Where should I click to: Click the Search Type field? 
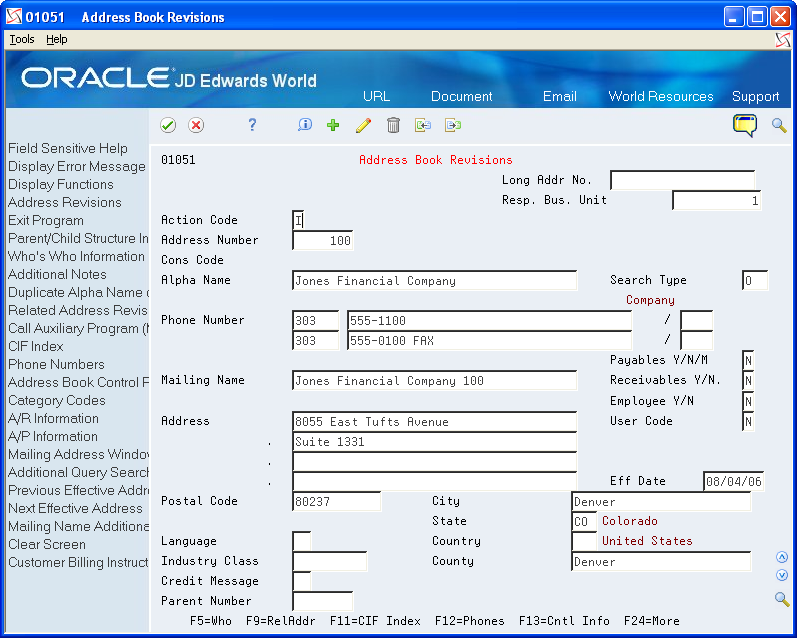tap(754, 281)
